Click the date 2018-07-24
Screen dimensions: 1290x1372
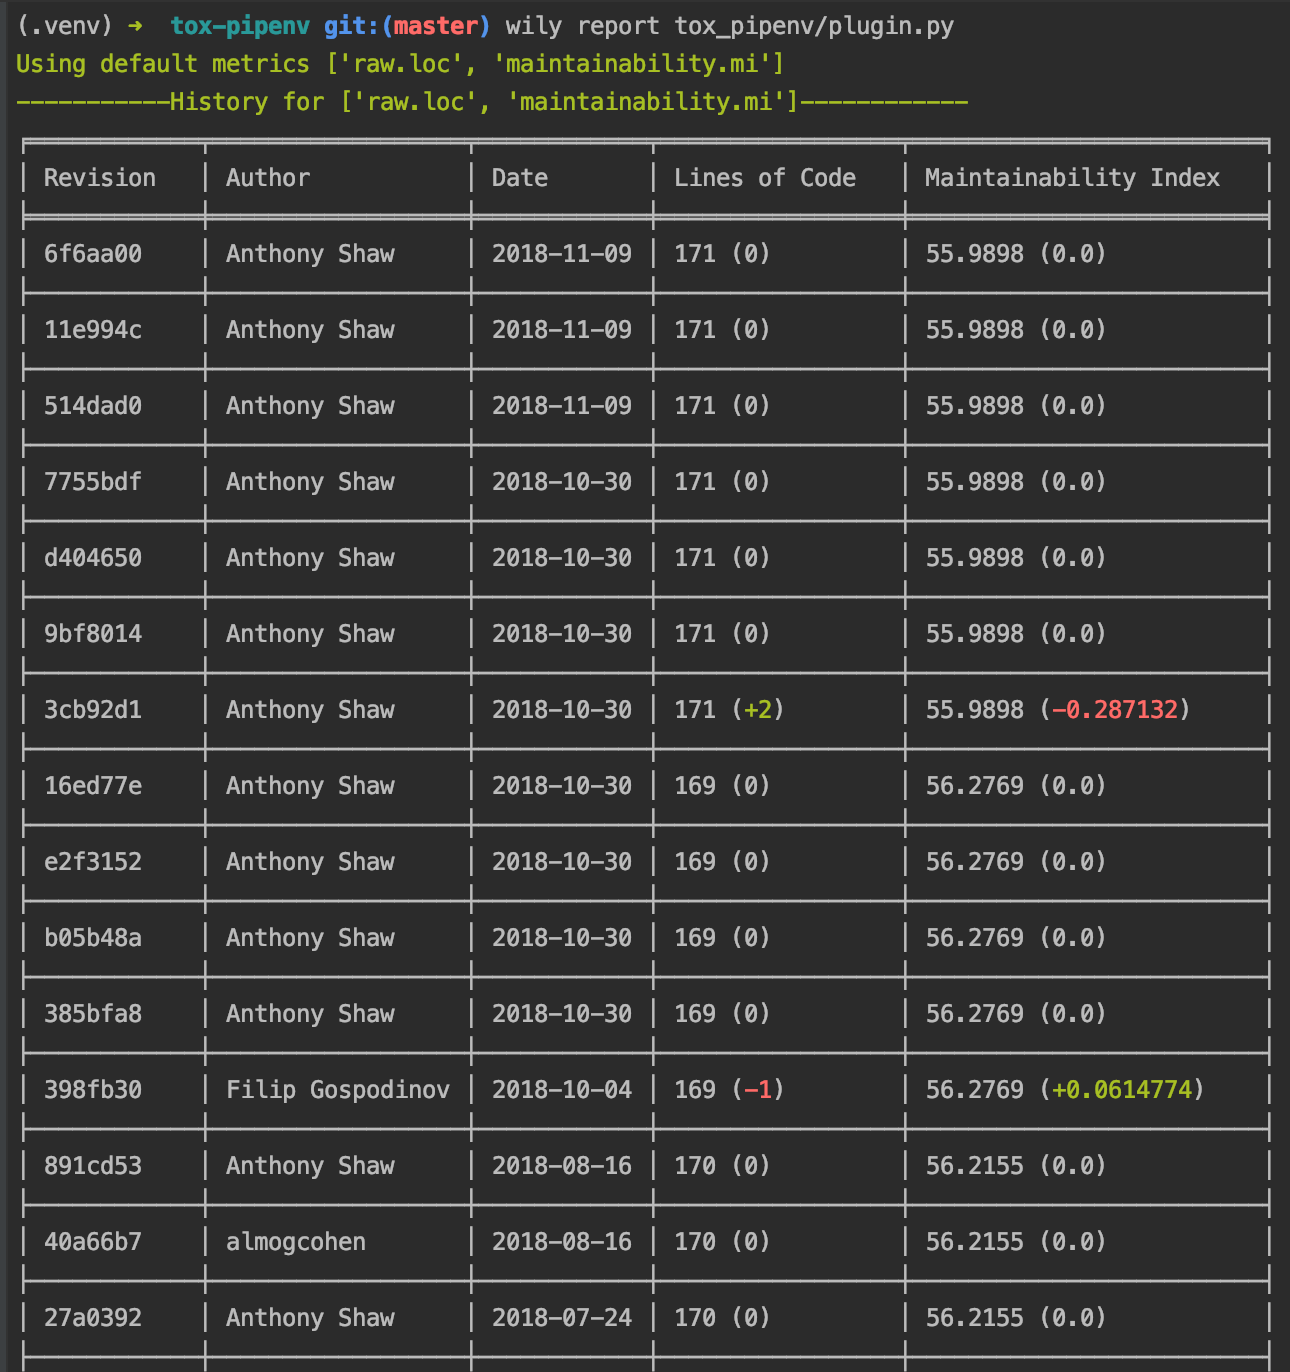point(562,1318)
